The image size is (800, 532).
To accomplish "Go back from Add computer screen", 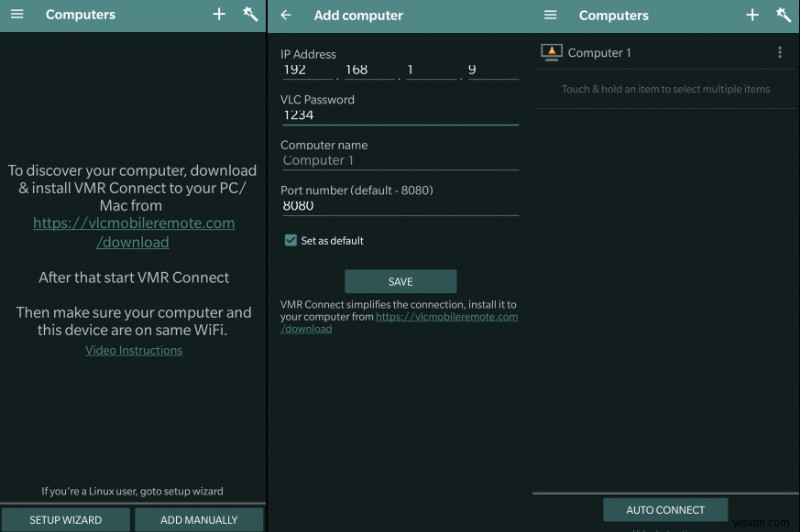I will pyautogui.click(x=286, y=15).
